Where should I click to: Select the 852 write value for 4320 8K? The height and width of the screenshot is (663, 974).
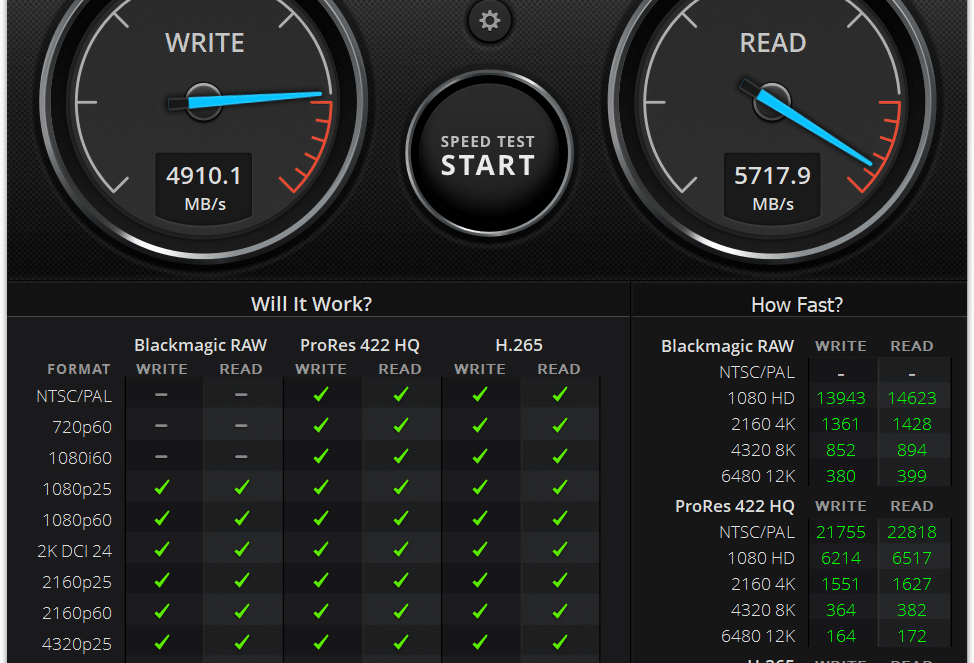[x=840, y=450]
